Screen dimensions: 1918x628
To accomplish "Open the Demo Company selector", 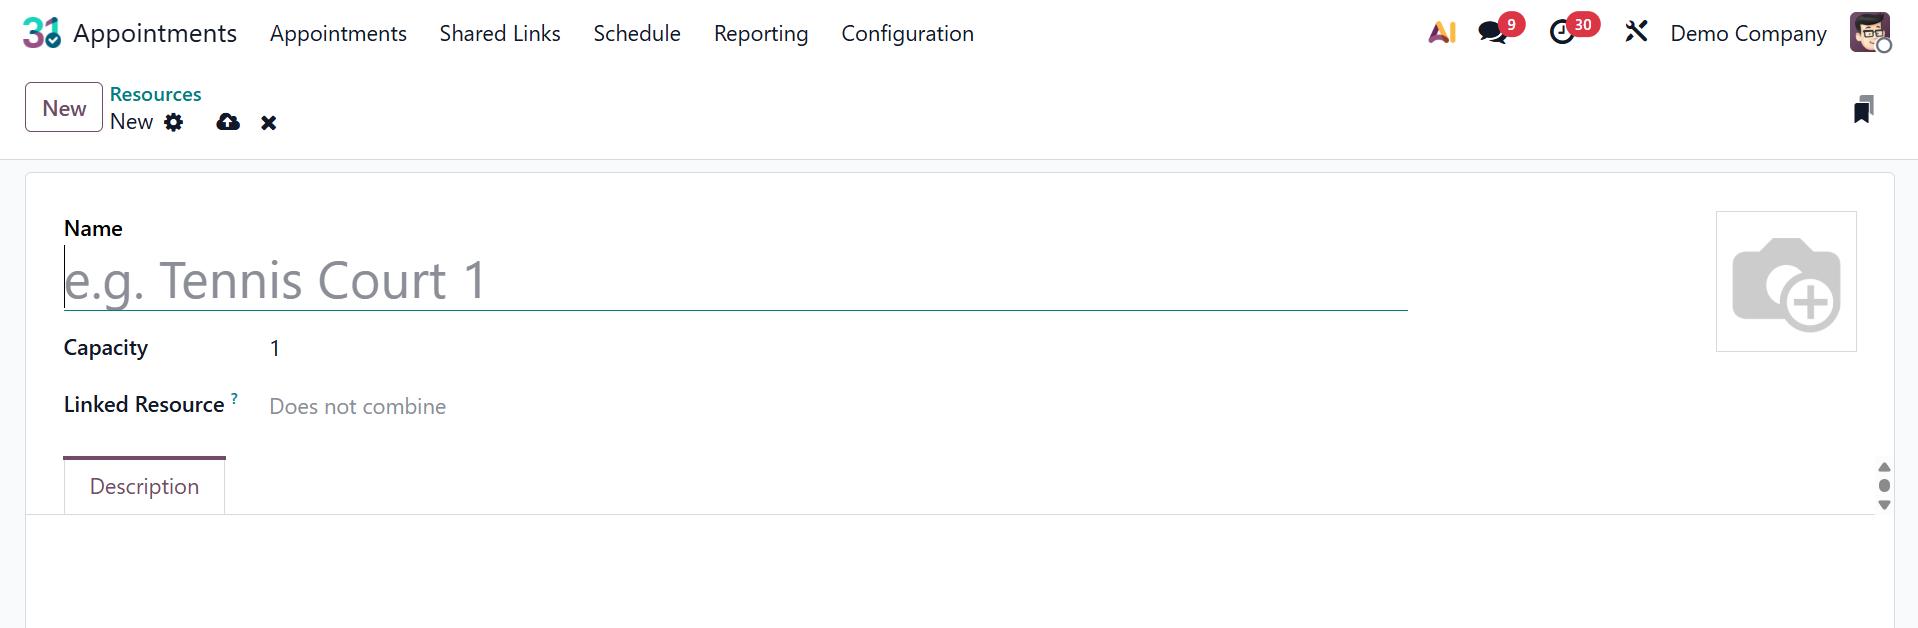I will [1747, 32].
